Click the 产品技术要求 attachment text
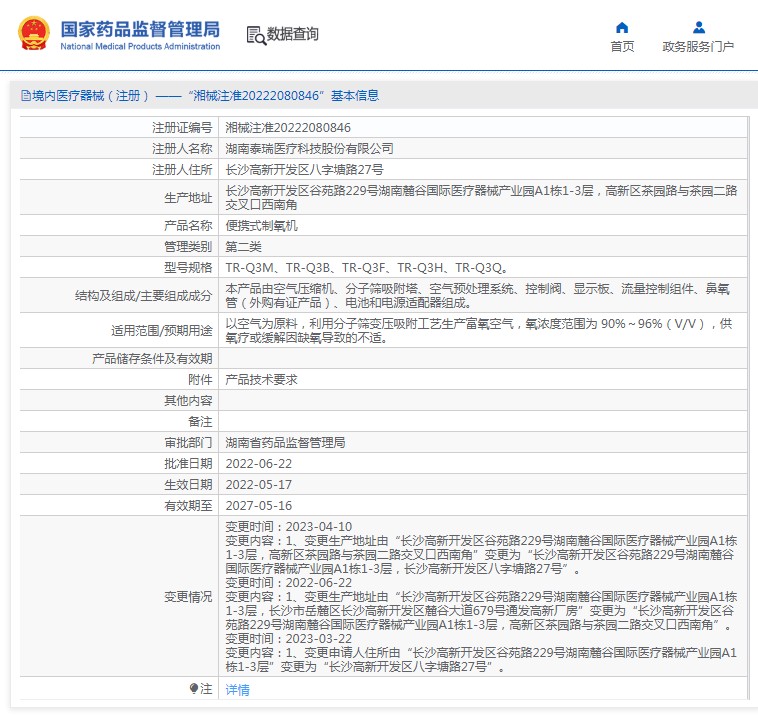758x718 pixels. tap(262, 380)
